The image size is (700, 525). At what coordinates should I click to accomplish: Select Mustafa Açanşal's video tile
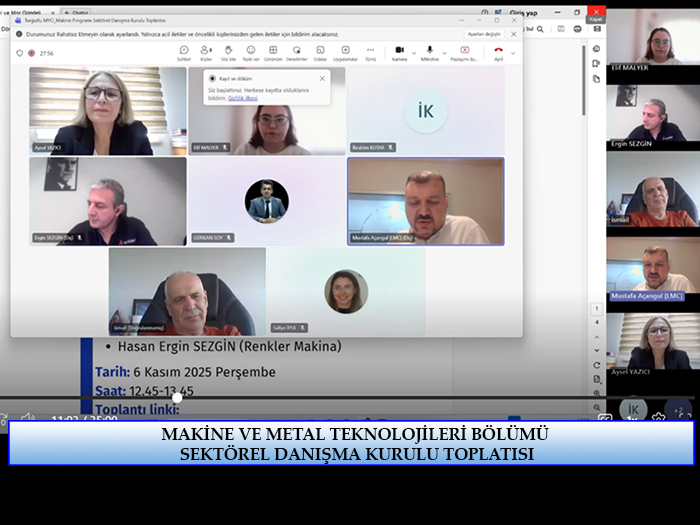click(425, 201)
